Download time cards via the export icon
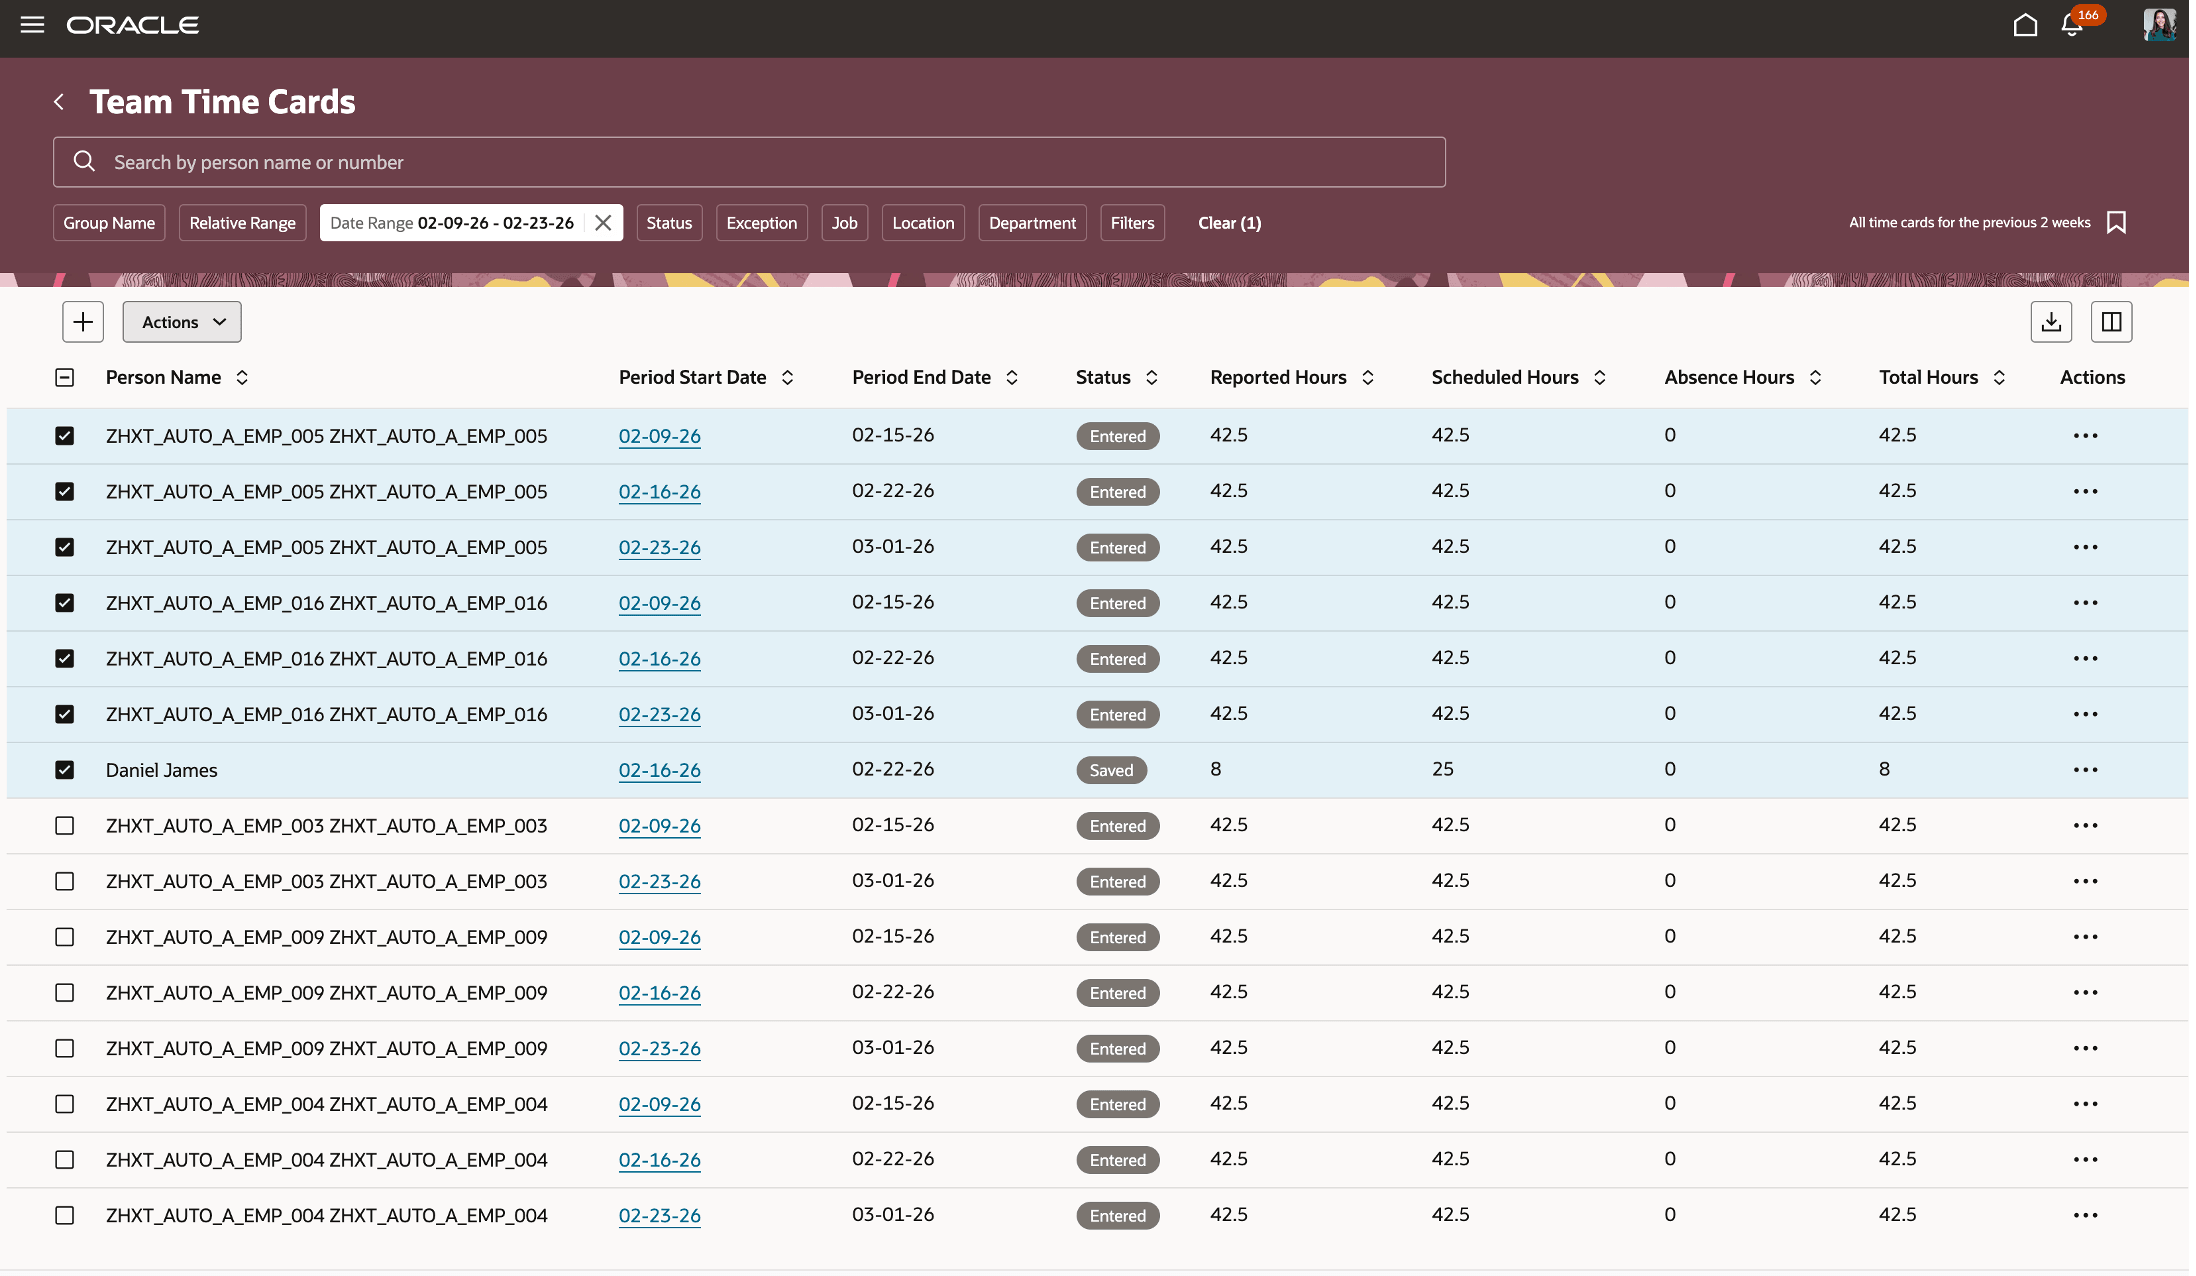The width and height of the screenshot is (2196, 1276). [x=2051, y=321]
